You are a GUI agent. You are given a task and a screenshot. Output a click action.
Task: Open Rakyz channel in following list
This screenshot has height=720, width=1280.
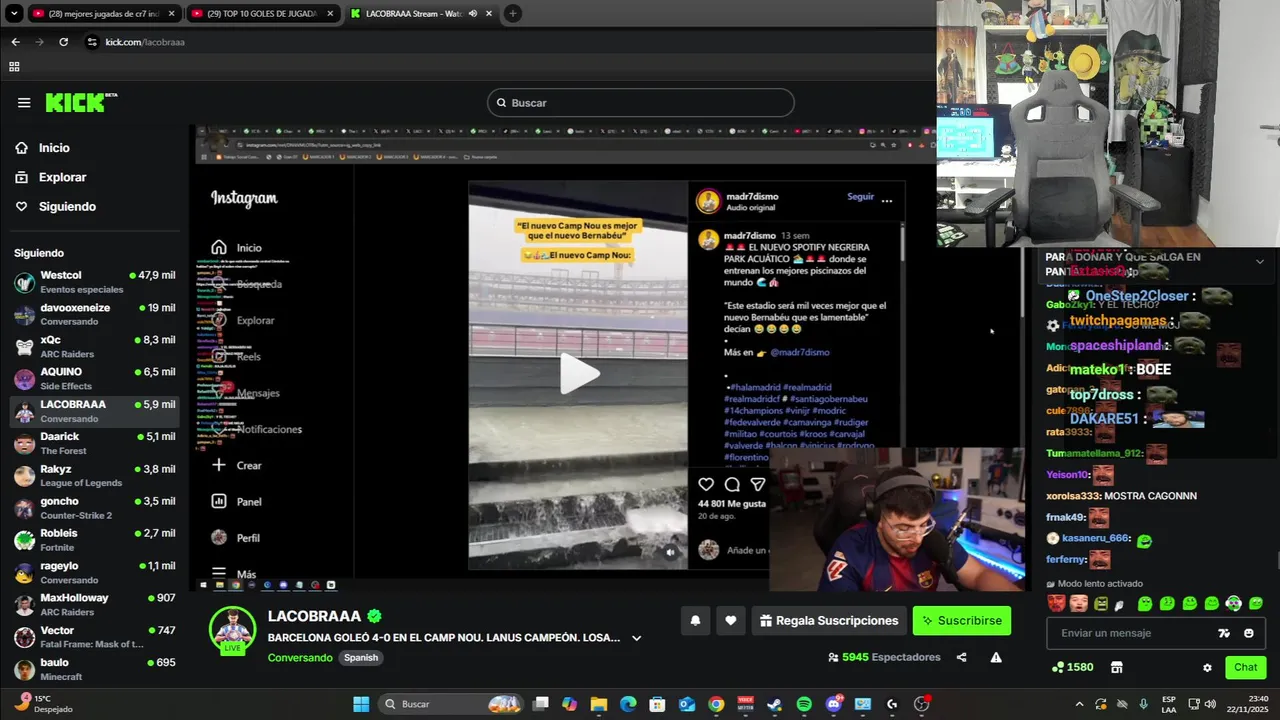(x=95, y=476)
